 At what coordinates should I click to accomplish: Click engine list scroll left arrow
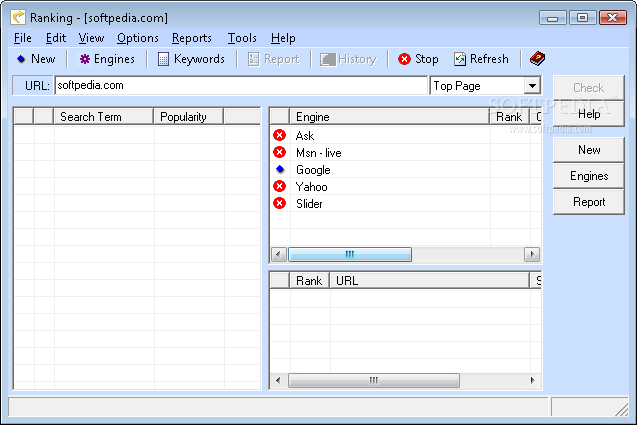tap(278, 254)
